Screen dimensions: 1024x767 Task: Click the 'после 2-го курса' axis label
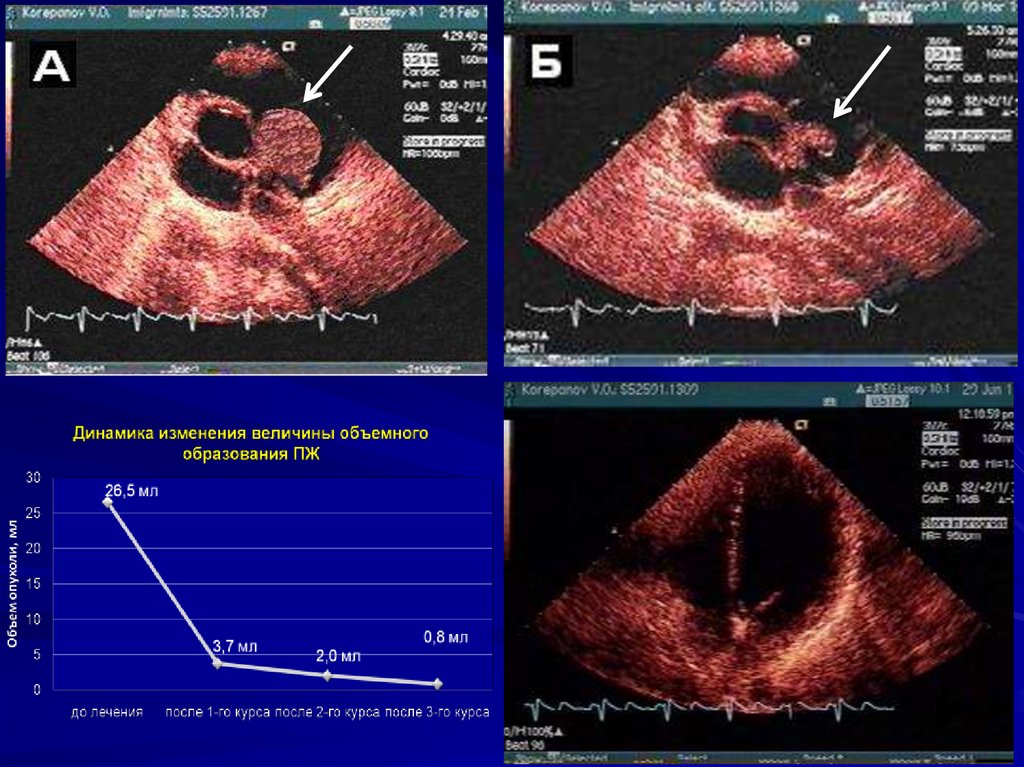[327, 711]
